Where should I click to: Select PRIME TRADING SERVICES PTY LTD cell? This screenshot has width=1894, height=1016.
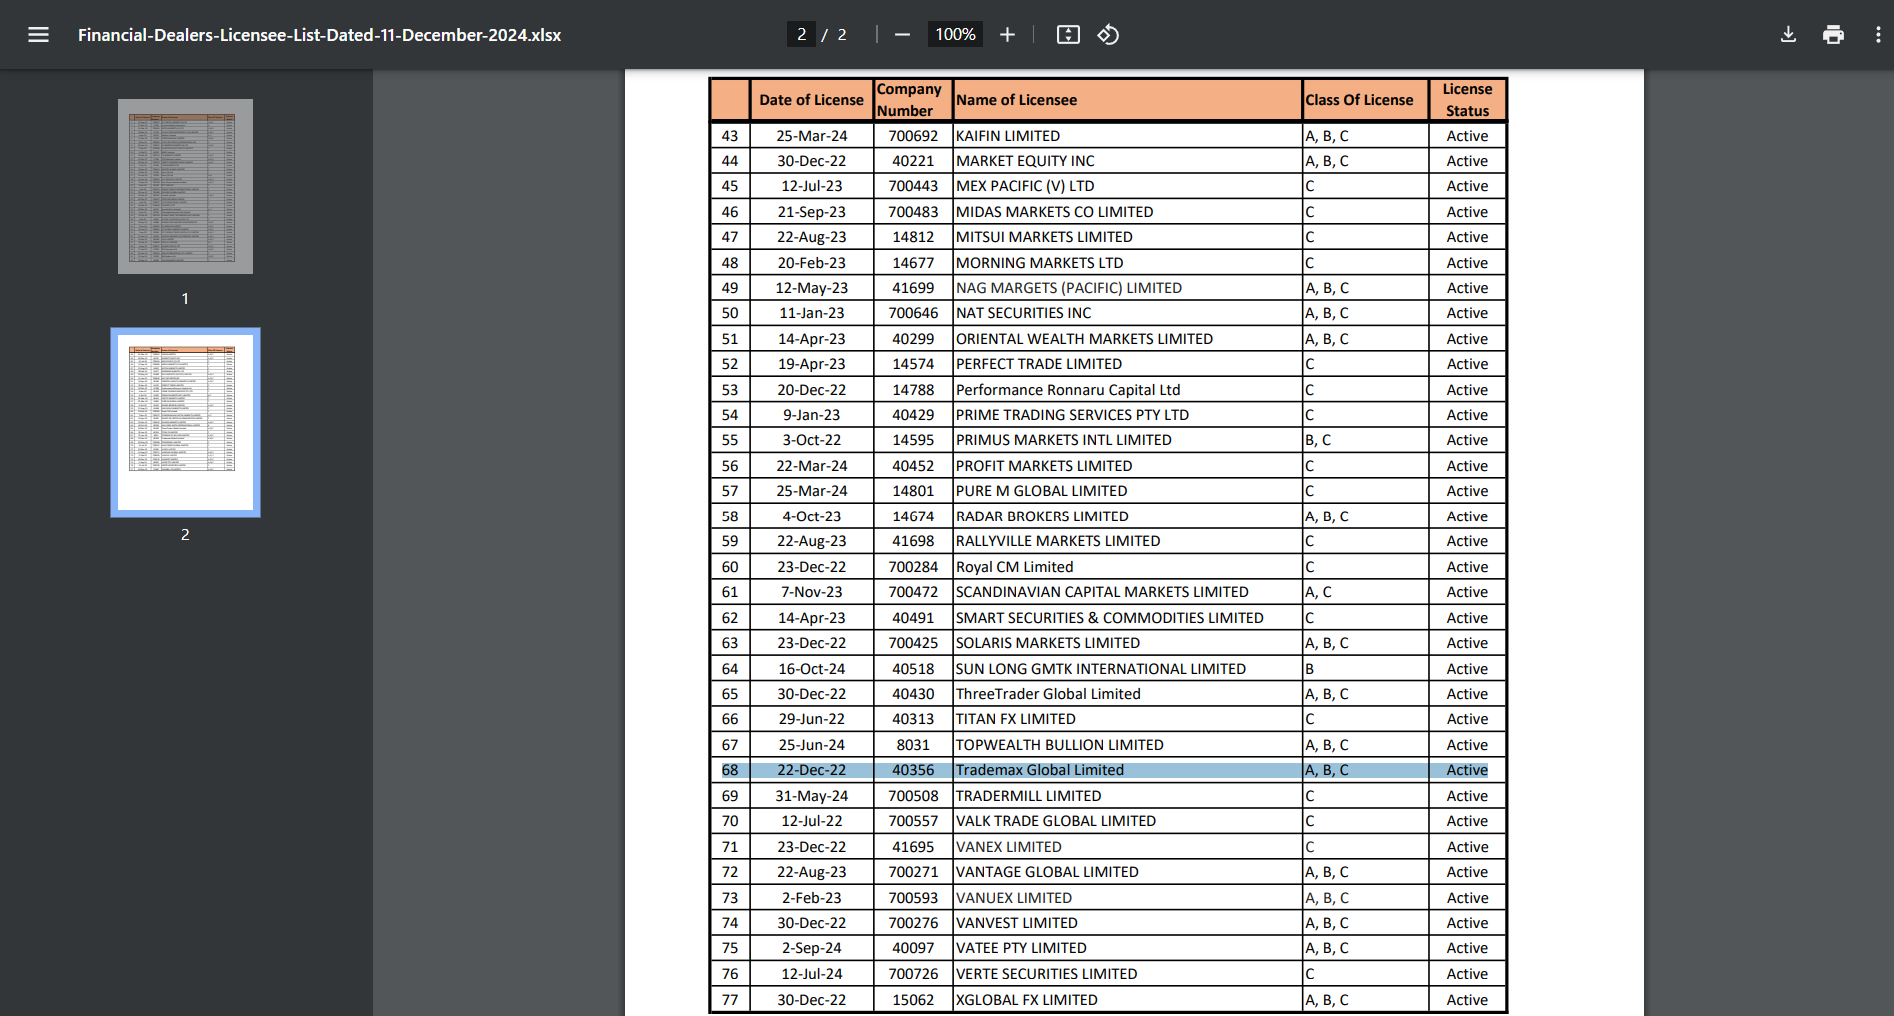click(x=1127, y=415)
